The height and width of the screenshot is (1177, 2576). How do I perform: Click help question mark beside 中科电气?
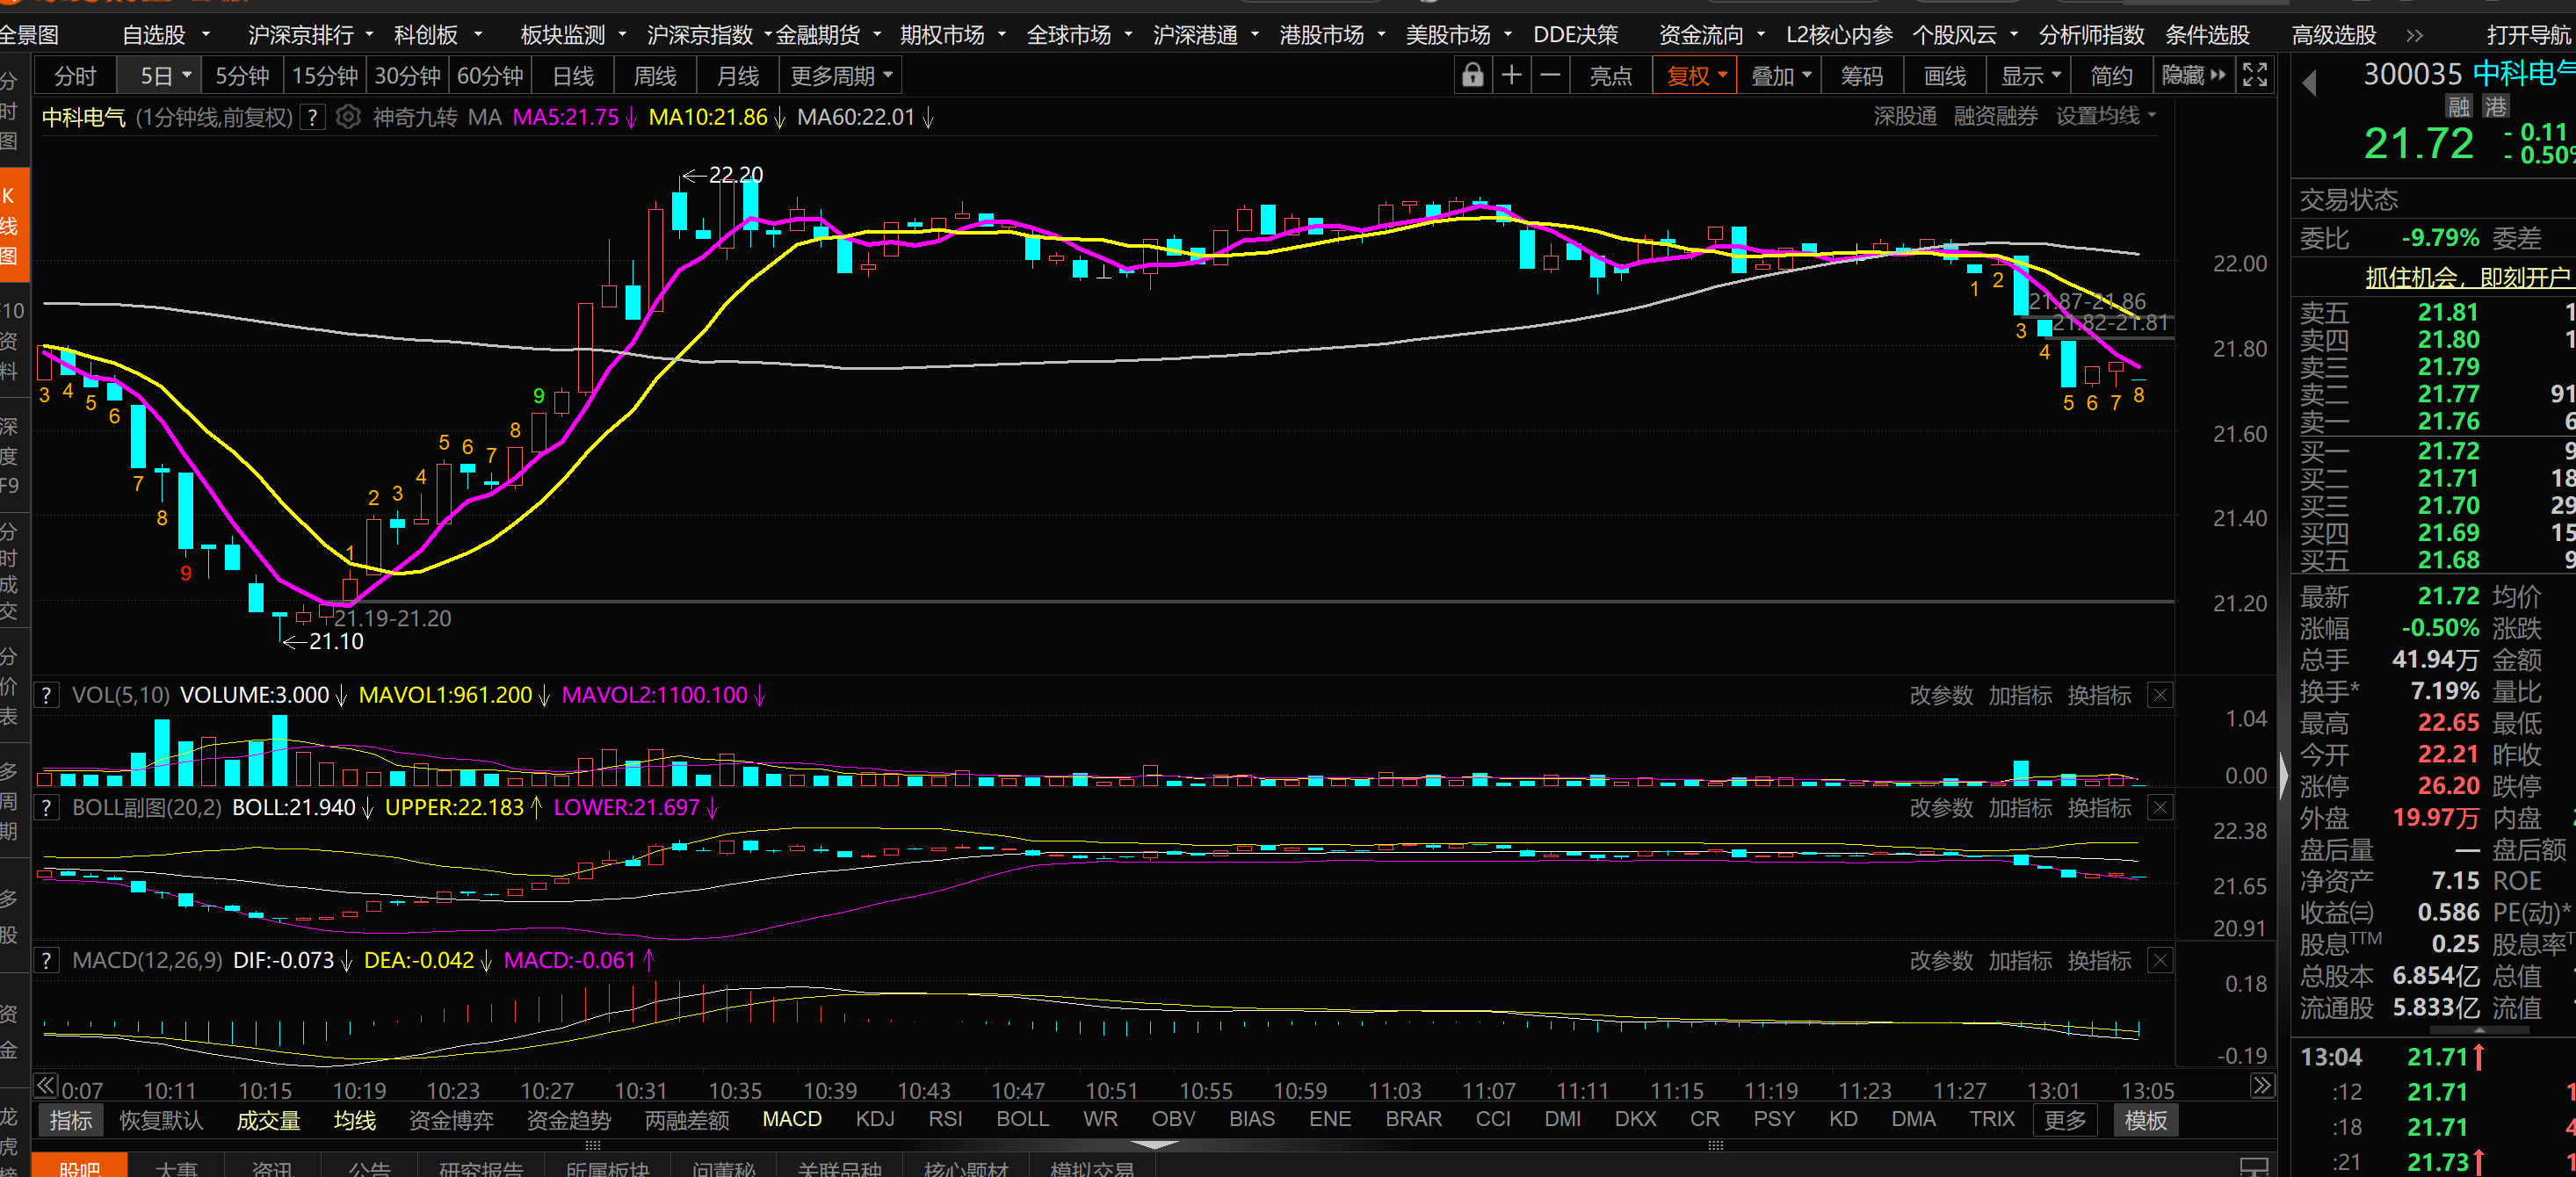(313, 118)
